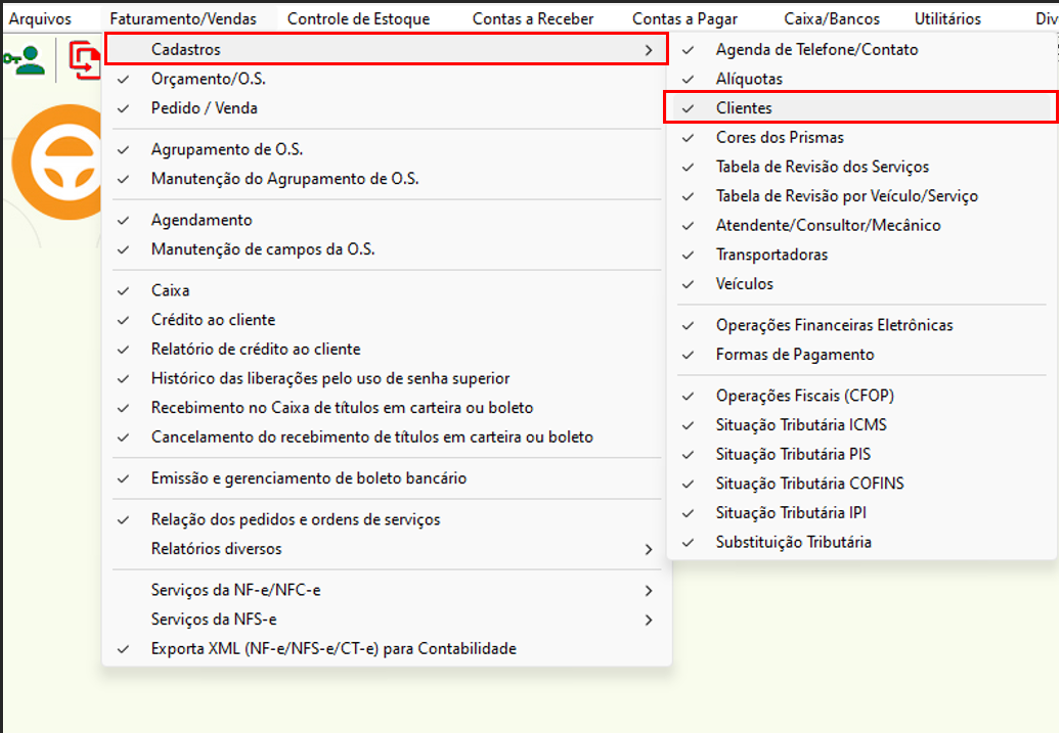The image size is (1059, 733).
Task: Open Agendamento option
Action: click(386, 220)
